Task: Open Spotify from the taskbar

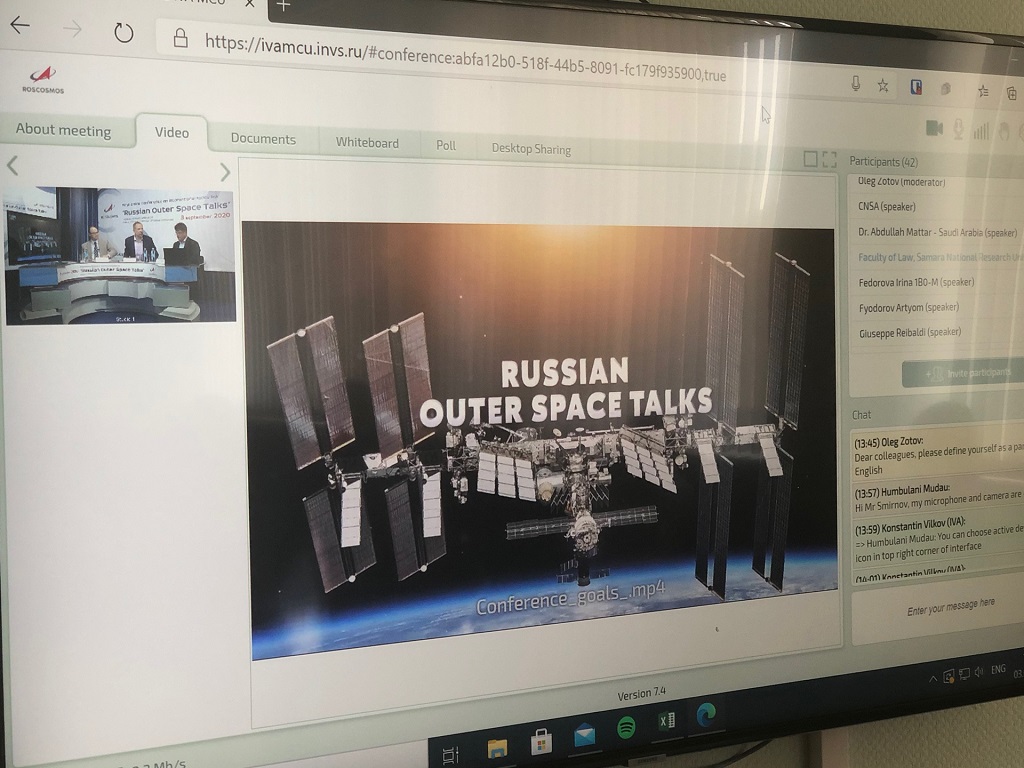Action: pos(626,727)
